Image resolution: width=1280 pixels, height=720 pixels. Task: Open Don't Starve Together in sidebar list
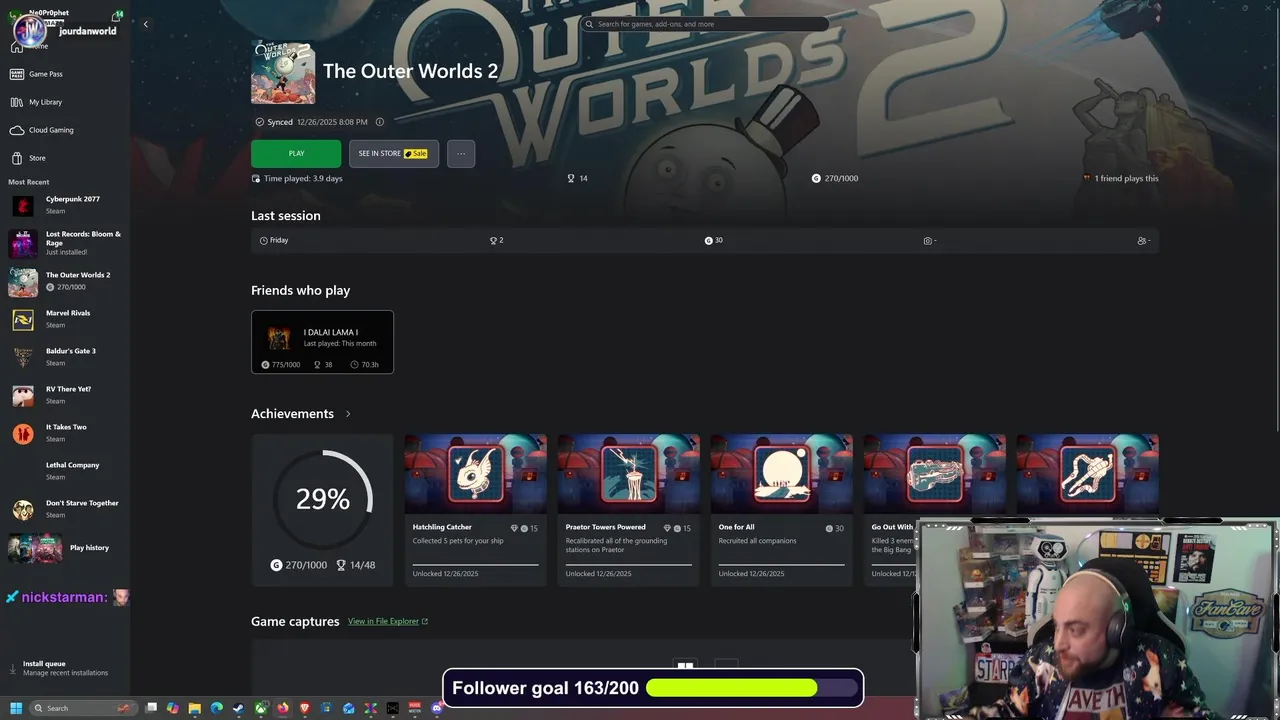(x=65, y=510)
